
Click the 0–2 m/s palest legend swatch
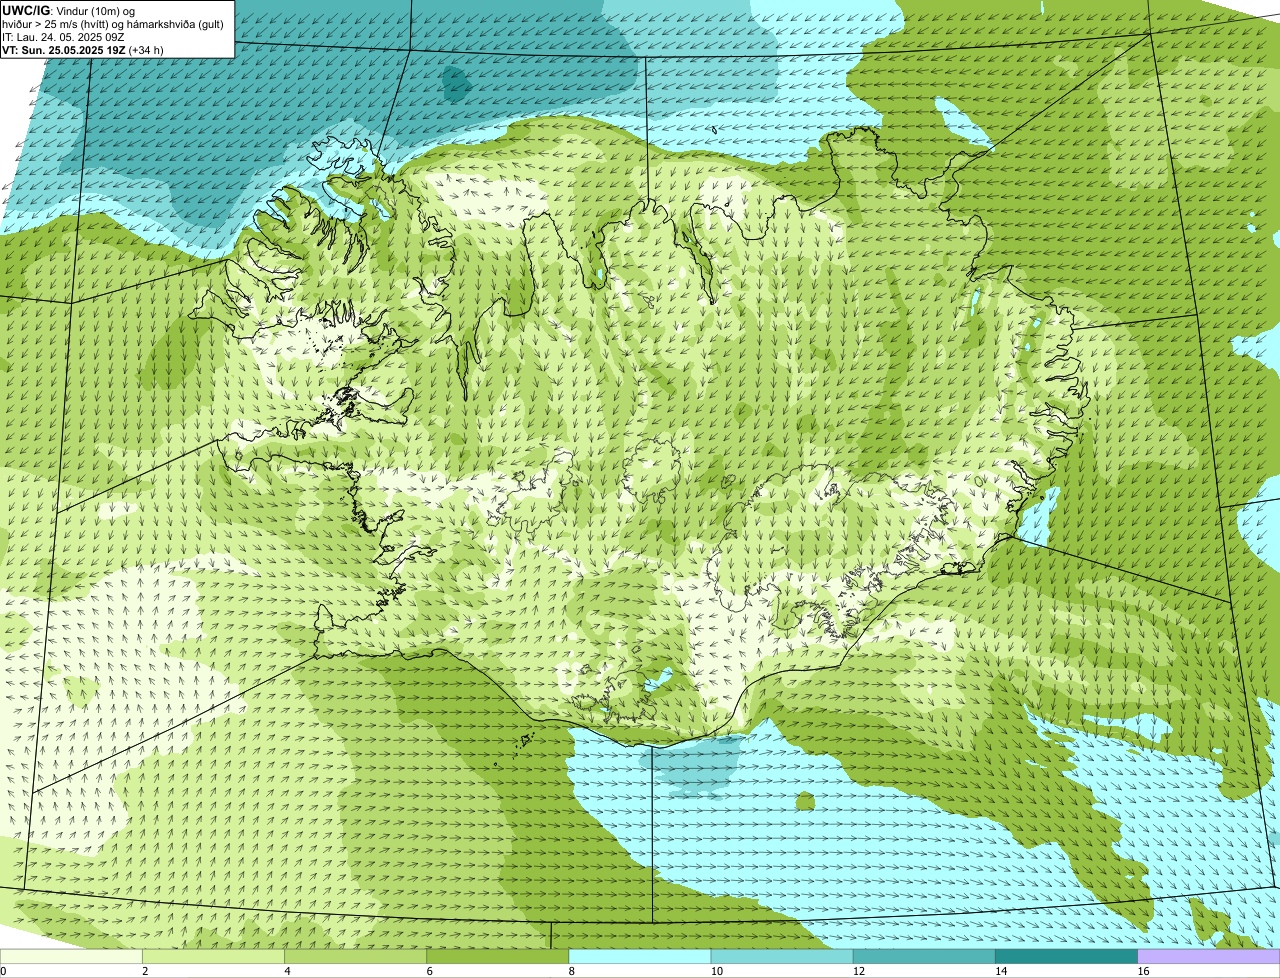(x=72, y=957)
